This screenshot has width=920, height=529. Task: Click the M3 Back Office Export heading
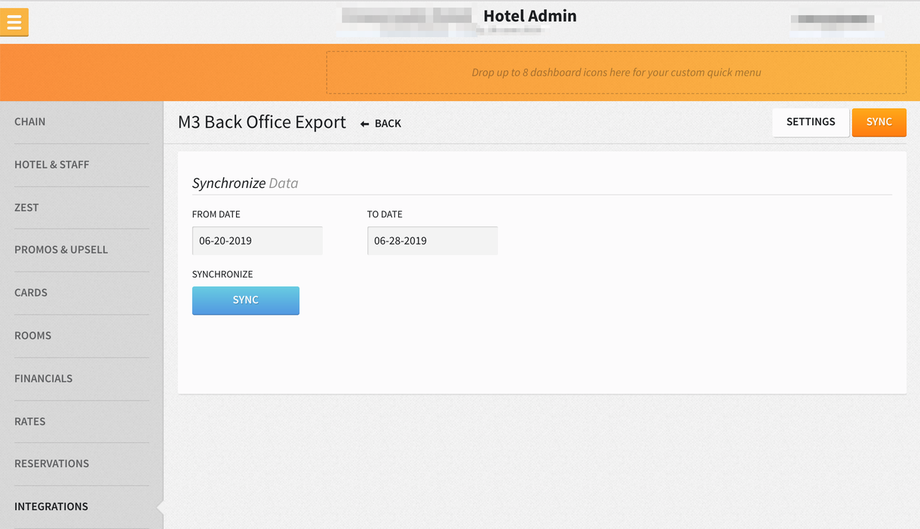pos(262,122)
